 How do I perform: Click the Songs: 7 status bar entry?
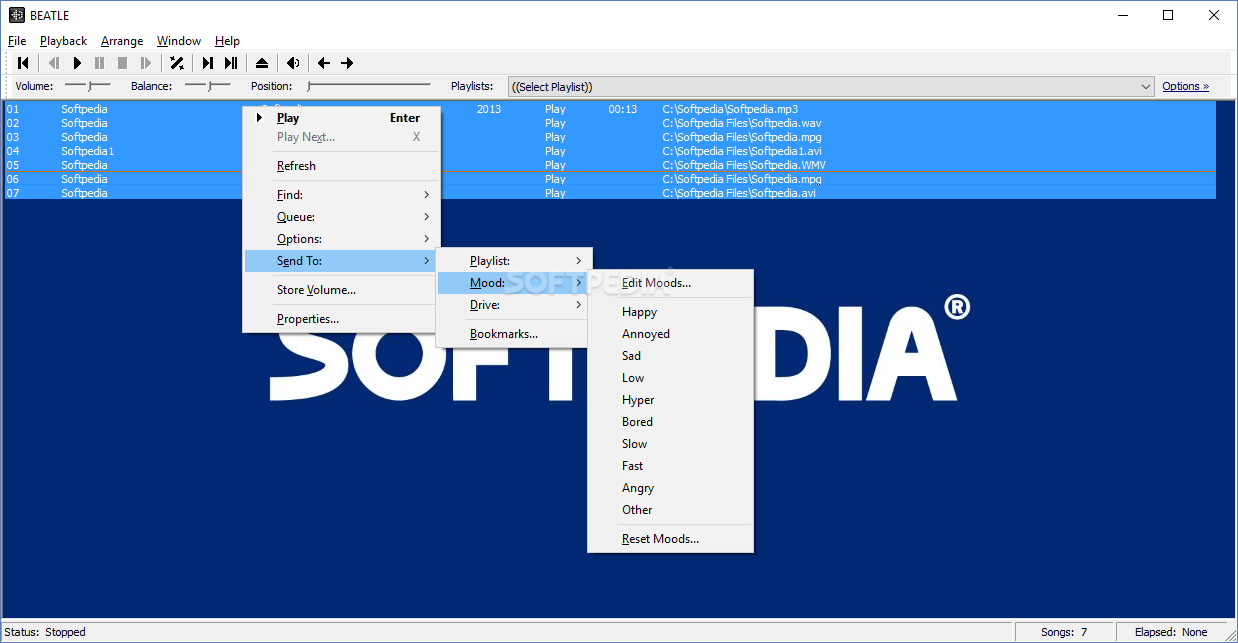pyautogui.click(x=1063, y=632)
